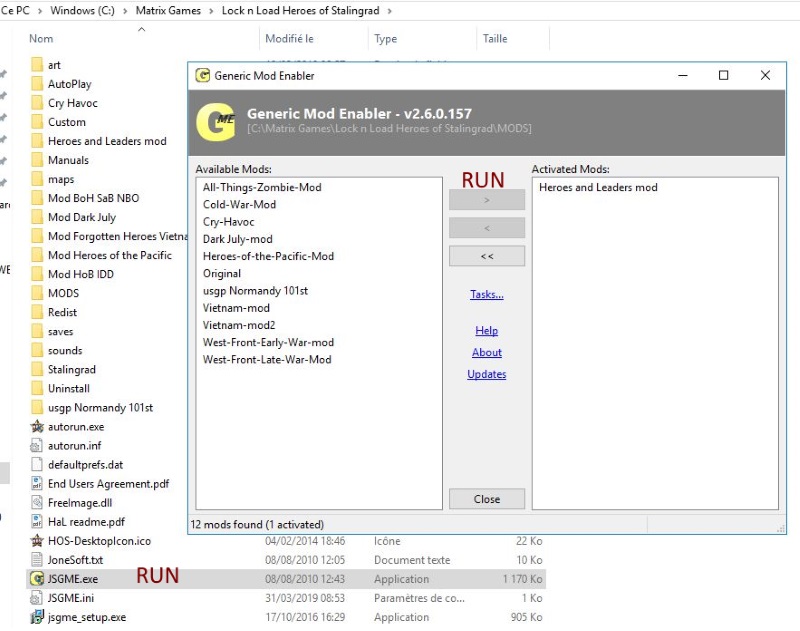Select Vietnam-mod2 in Available Mods
Screen dimensions: 800x631
[x=239, y=325]
